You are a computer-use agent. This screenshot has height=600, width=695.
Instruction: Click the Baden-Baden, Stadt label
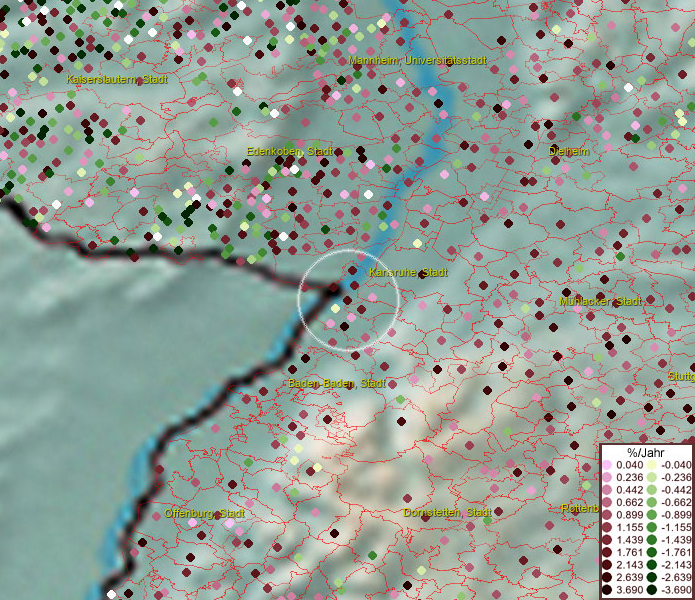pos(337,383)
